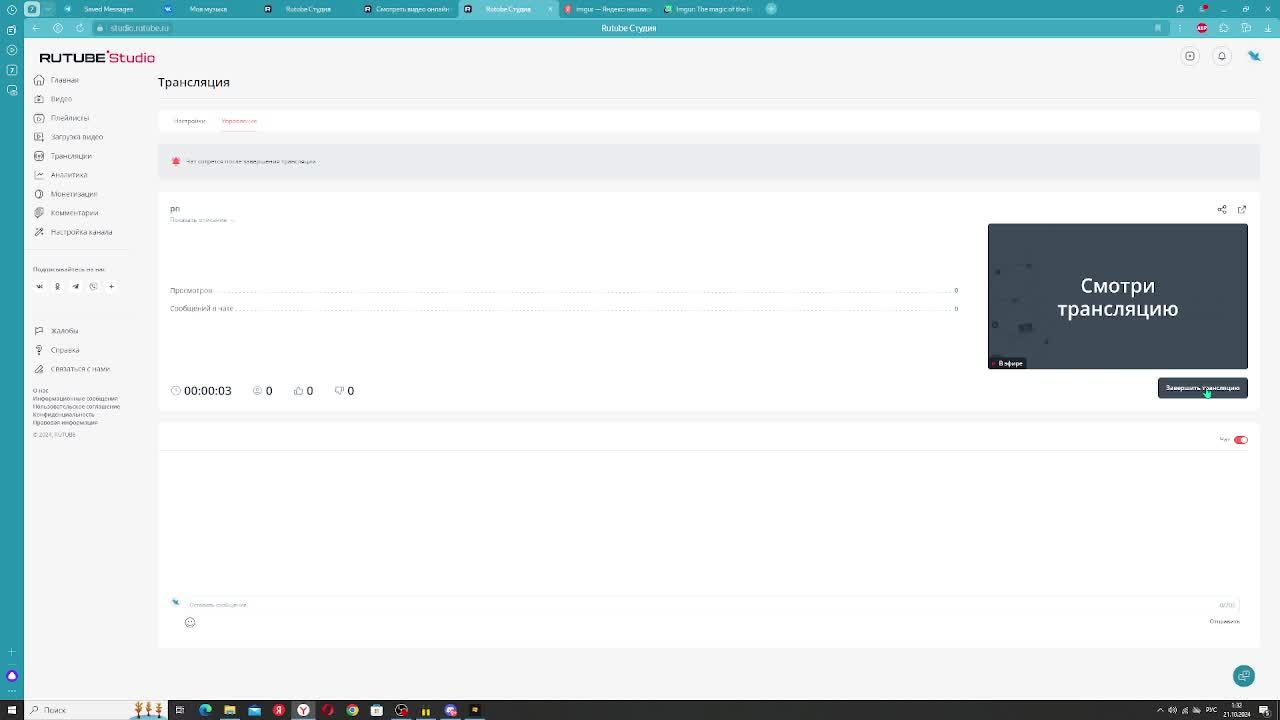Click the browser back arrow
The image size is (1280, 720).
pos(36,28)
